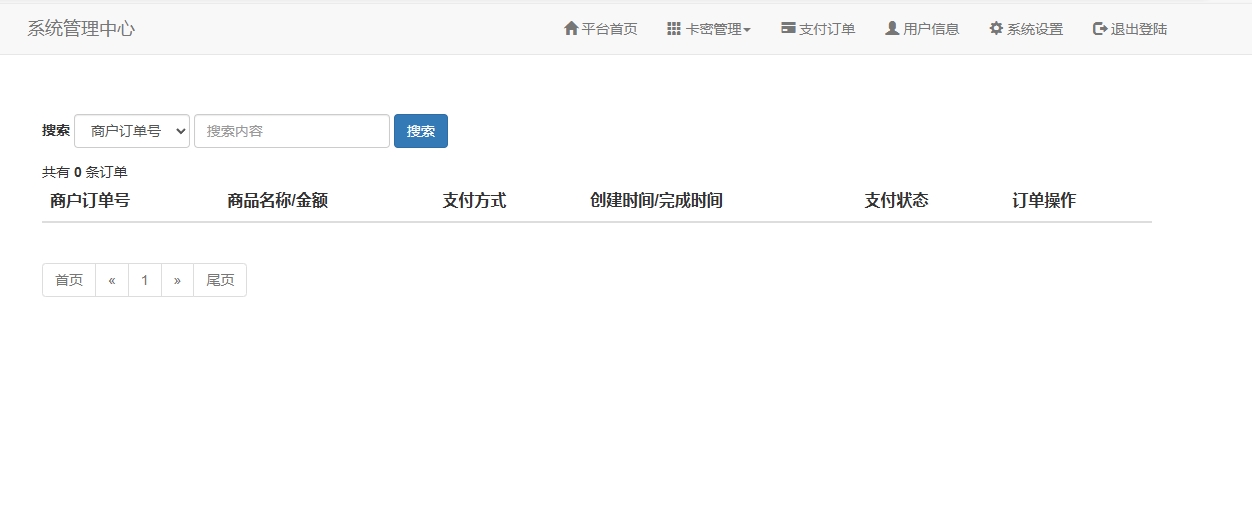The width and height of the screenshot is (1252, 530).
Task: Click the logout icon beside 退出登陆
Action: coord(1100,29)
